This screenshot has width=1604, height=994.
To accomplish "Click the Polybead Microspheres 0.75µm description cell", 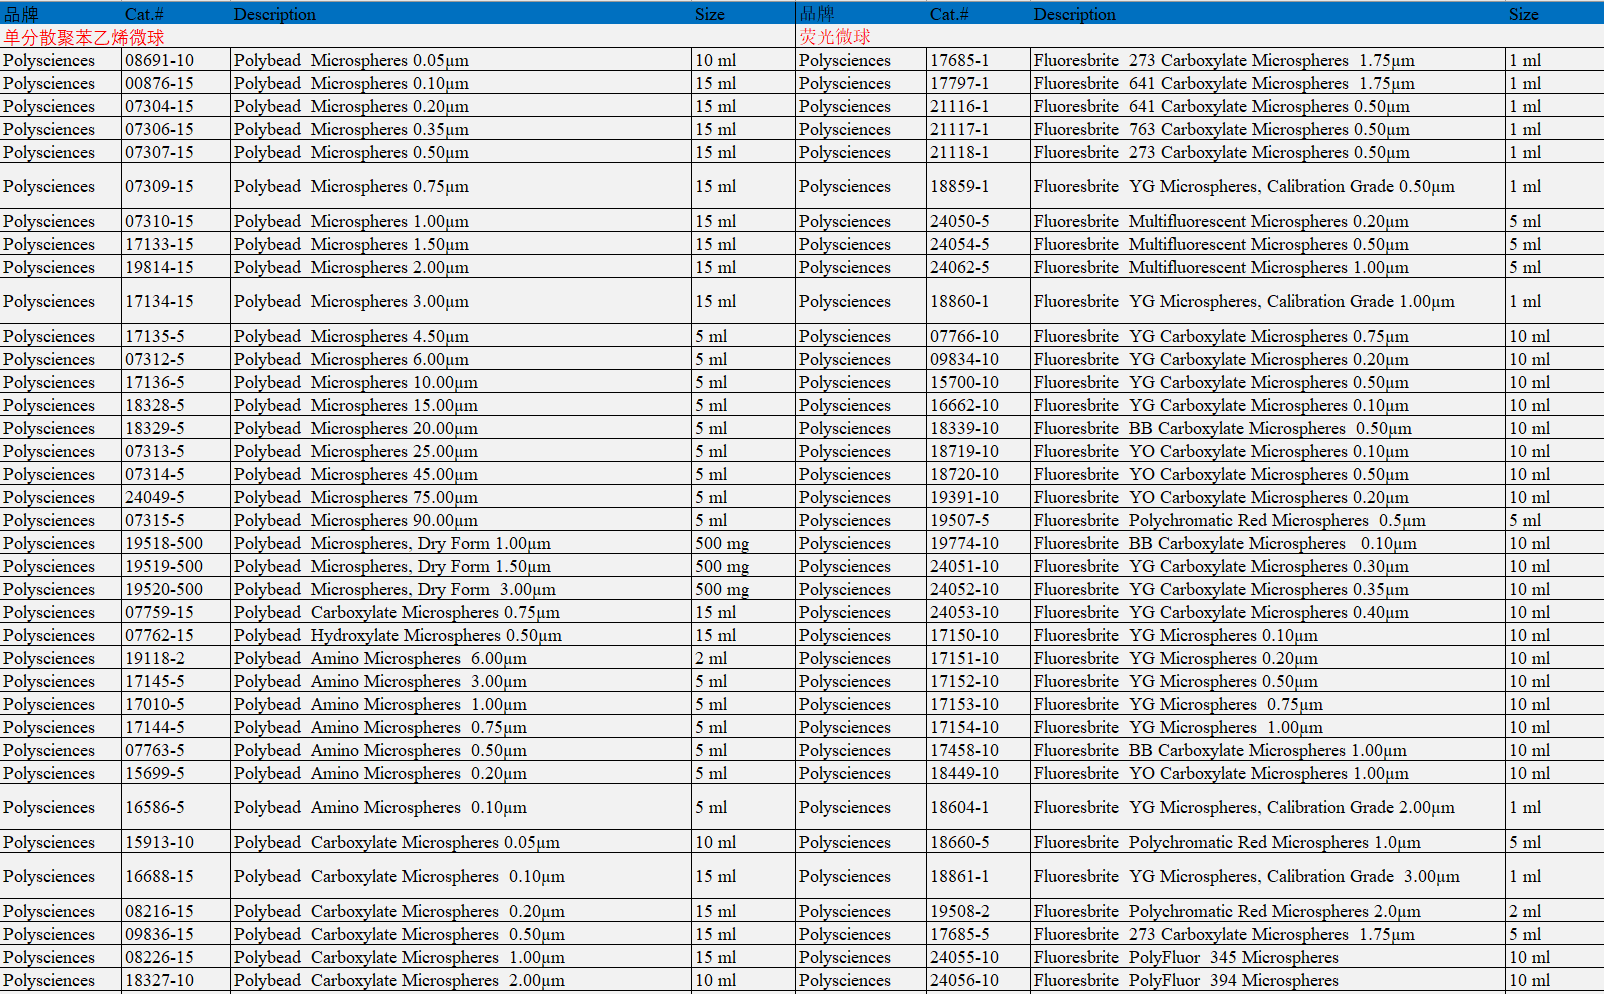I will point(351,186).
